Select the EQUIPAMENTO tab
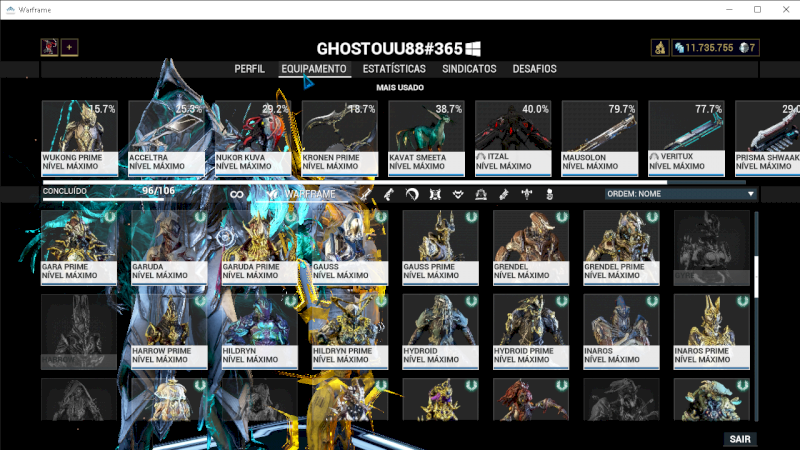 (314, 69)
